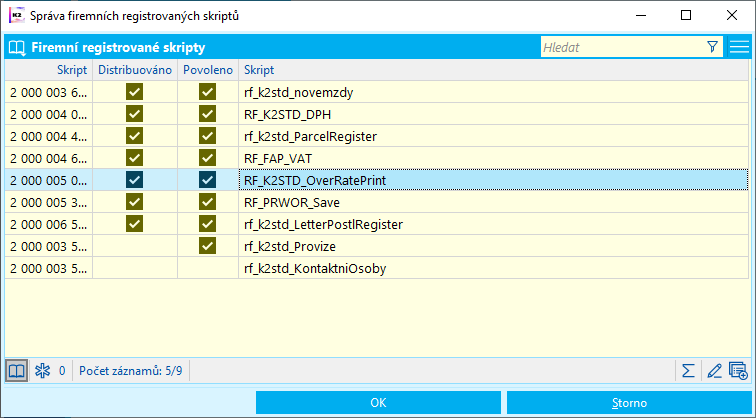Viewport: 756px width, 418px height.
Task: Maximize the script management window
Action: pos(686,15)
